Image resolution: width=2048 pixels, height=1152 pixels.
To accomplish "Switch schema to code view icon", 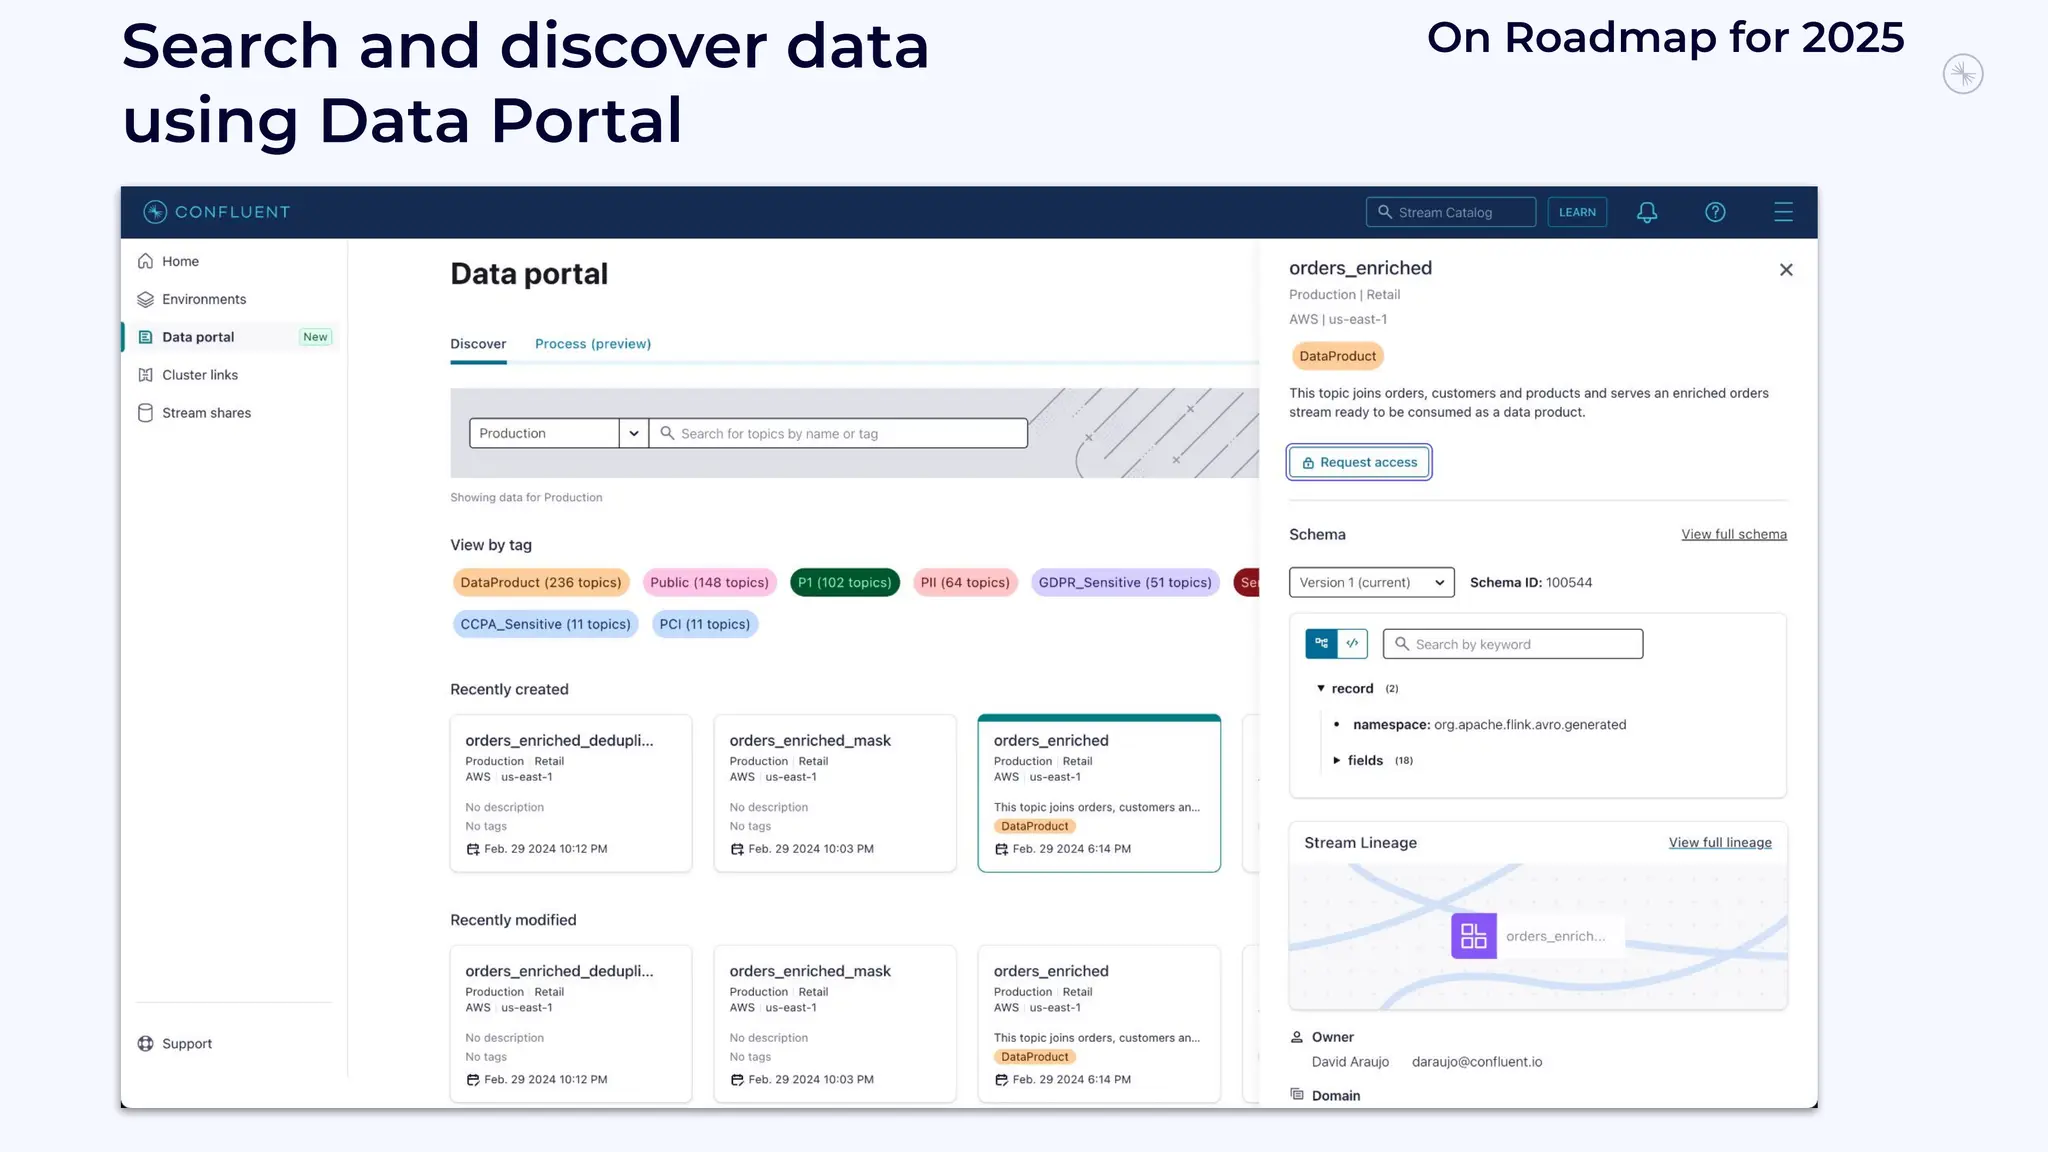I will click(x=1352, y=644).
